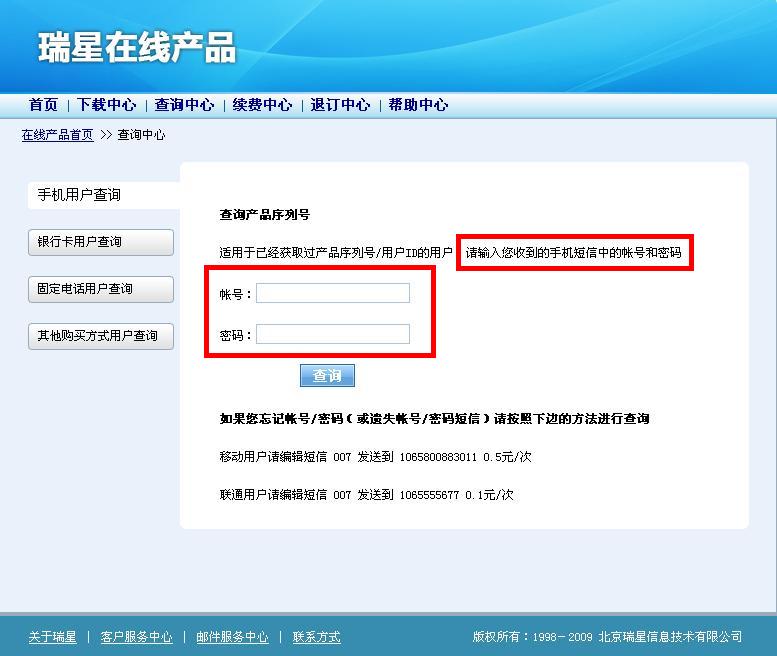Visit 客户服务中心 in the footer
Screen dimensions: 777x656
coord(136,637)
